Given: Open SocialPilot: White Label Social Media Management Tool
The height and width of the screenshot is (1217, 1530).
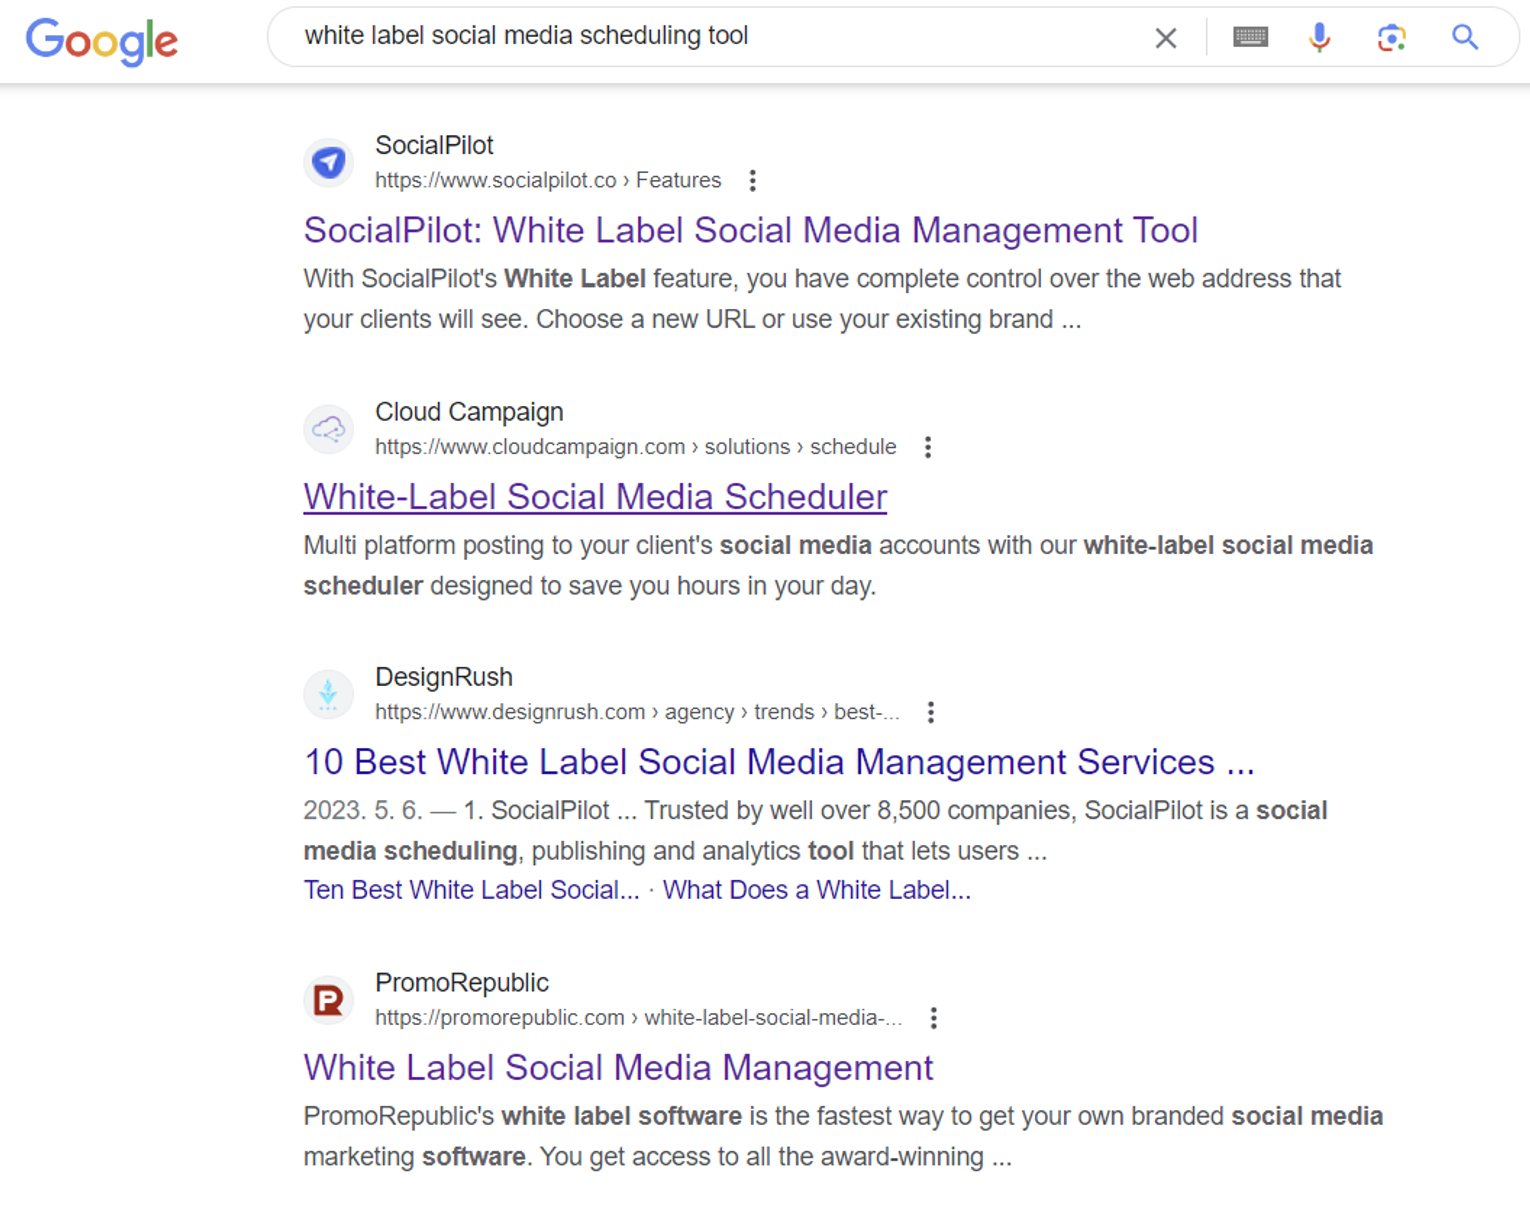Looking at the screenshot, I should pos(751,230).
